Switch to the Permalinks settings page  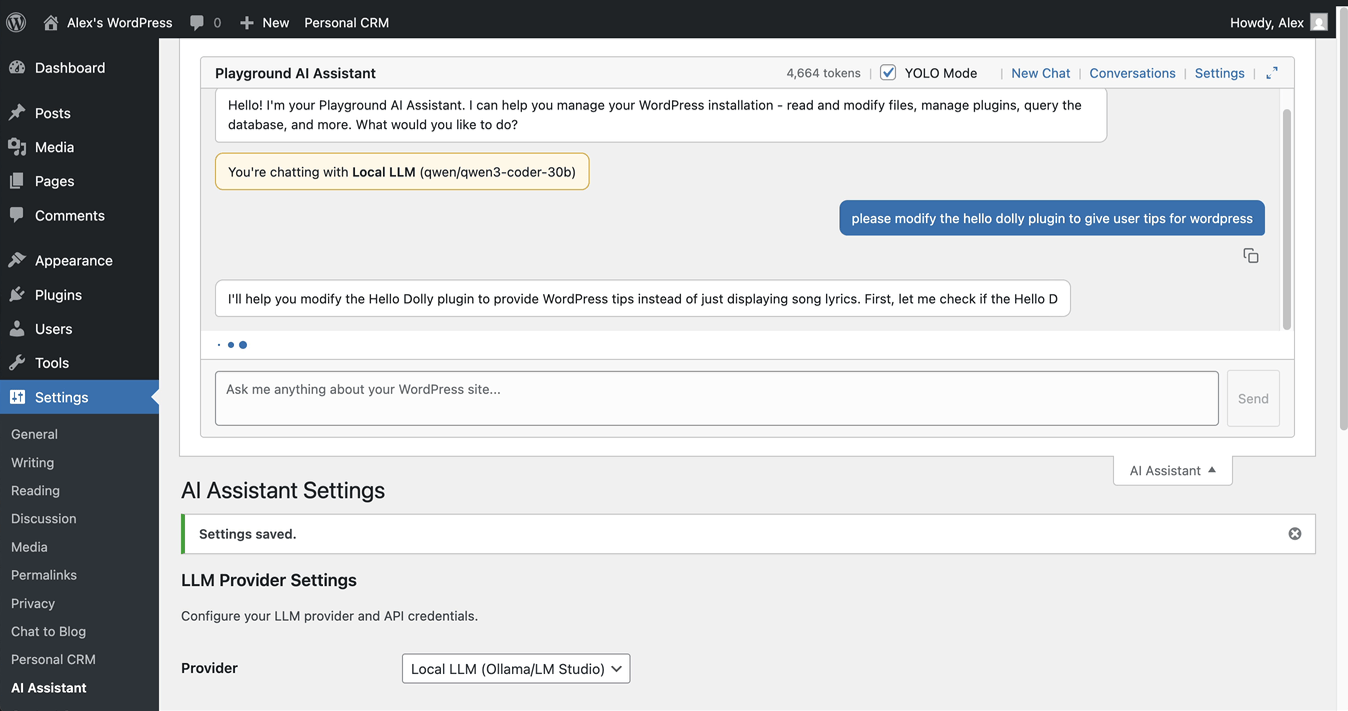point(43,574)
